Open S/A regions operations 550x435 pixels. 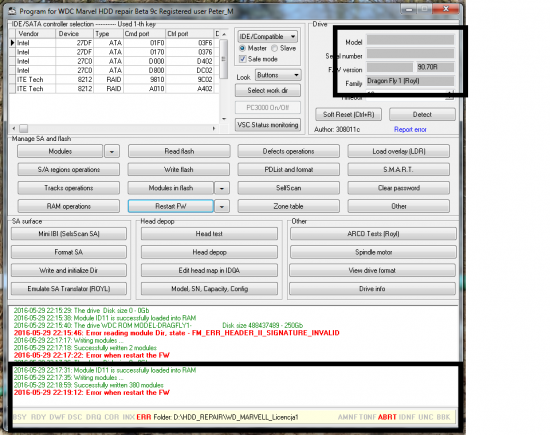pos(69,170)
